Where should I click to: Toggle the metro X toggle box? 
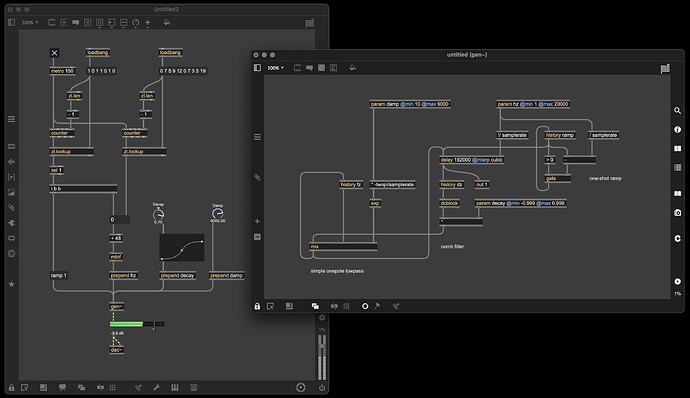coord(55,53)
